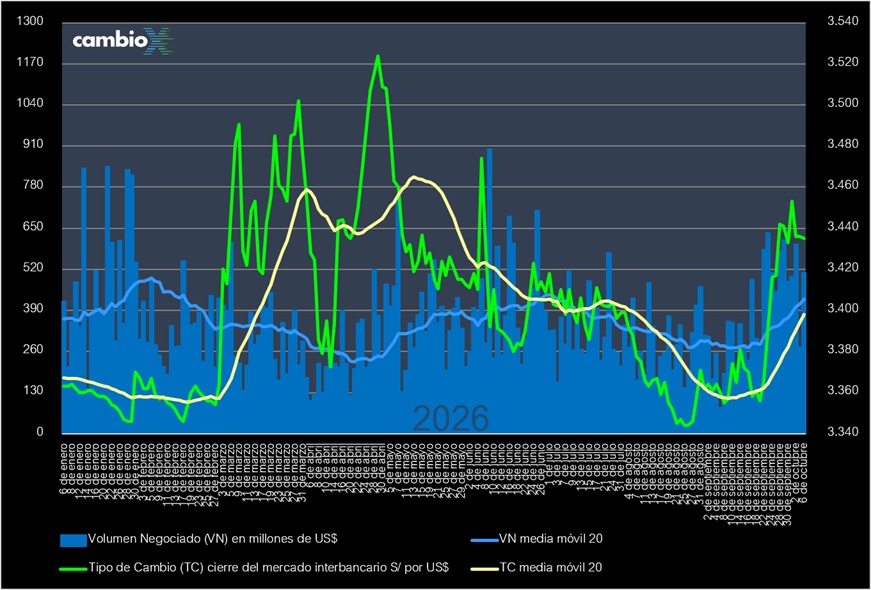Select the left axis value 260
871x590 pixels.
(33, 350)
